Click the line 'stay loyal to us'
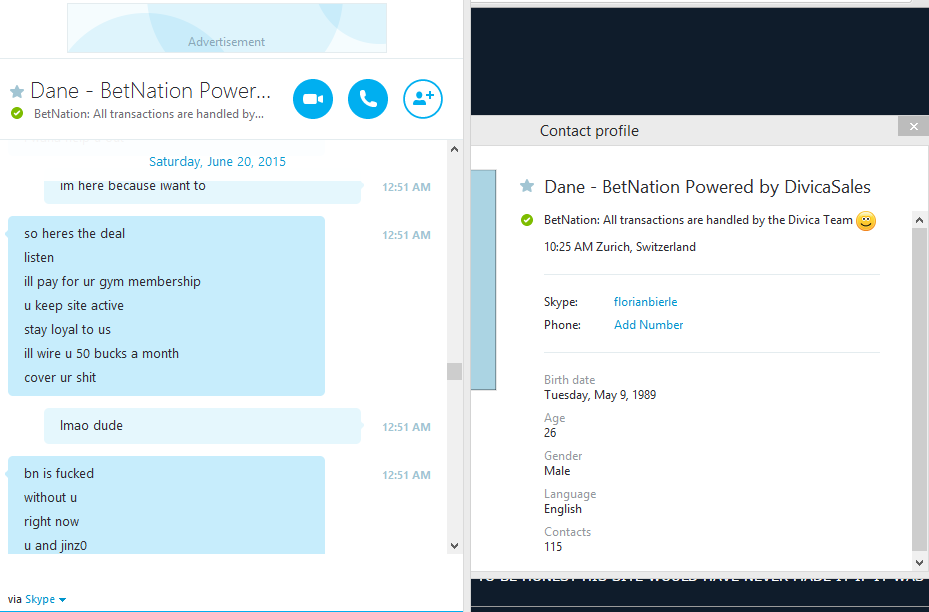 click(x=68, y=329)
